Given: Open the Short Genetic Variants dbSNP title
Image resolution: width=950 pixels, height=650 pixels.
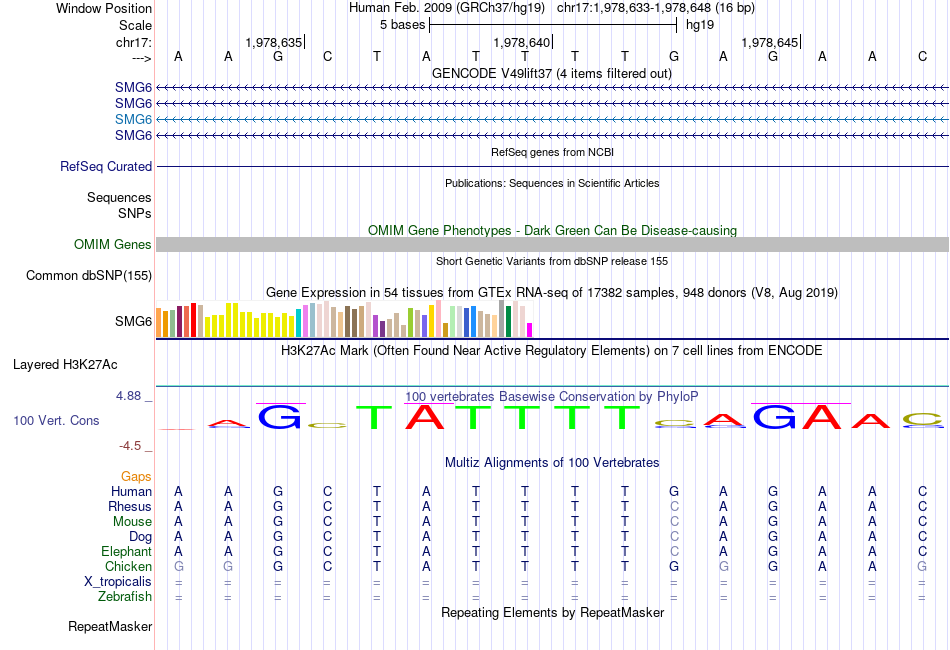Looking at the screenshot, I should tap(552, 261).
